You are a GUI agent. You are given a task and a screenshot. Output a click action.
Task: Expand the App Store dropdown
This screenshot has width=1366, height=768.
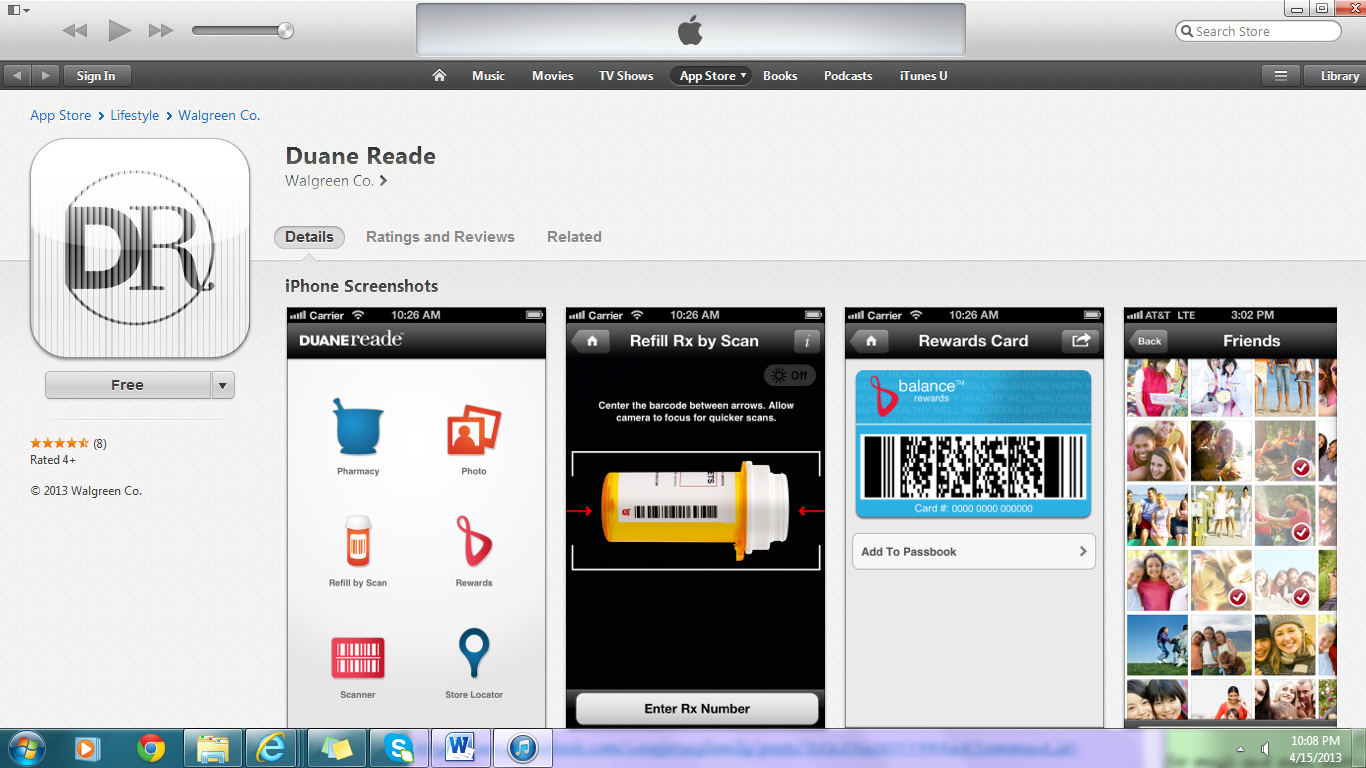711,76
